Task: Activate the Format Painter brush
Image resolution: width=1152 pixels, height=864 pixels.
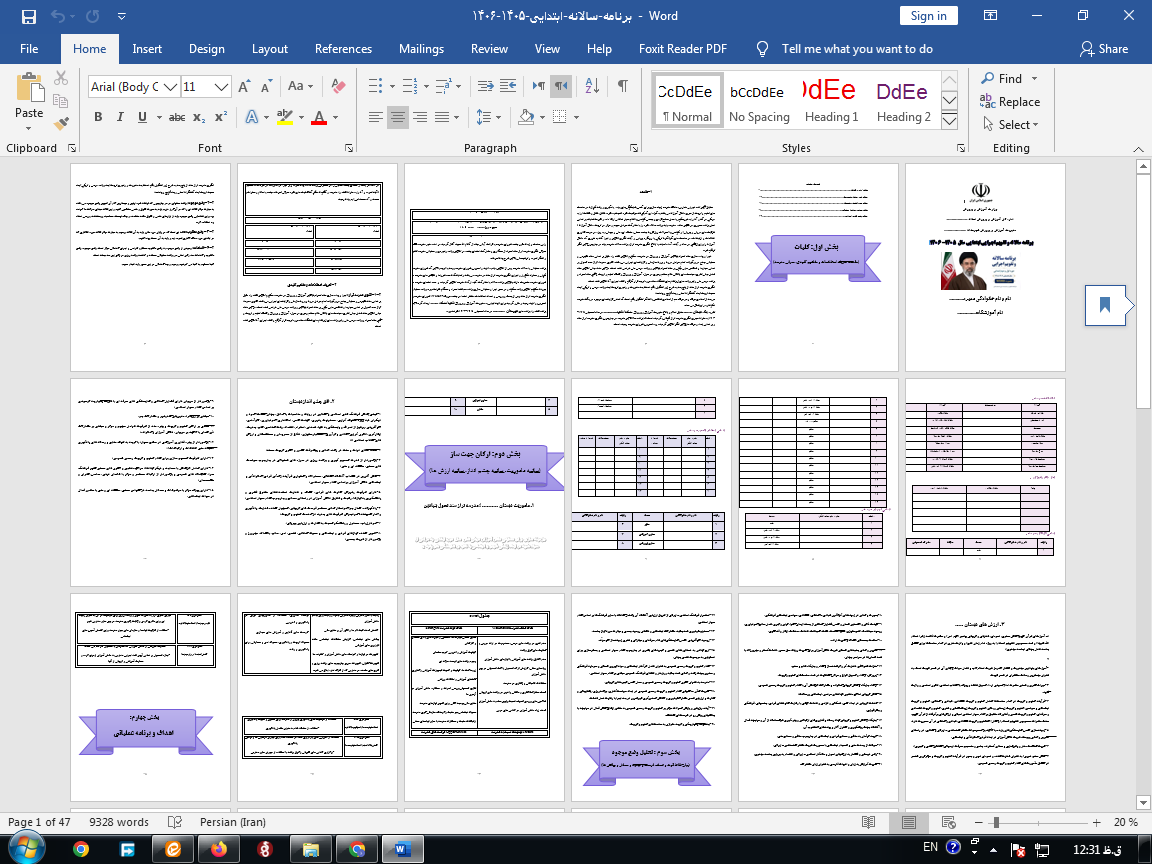Action: click(x=61, y=123)
